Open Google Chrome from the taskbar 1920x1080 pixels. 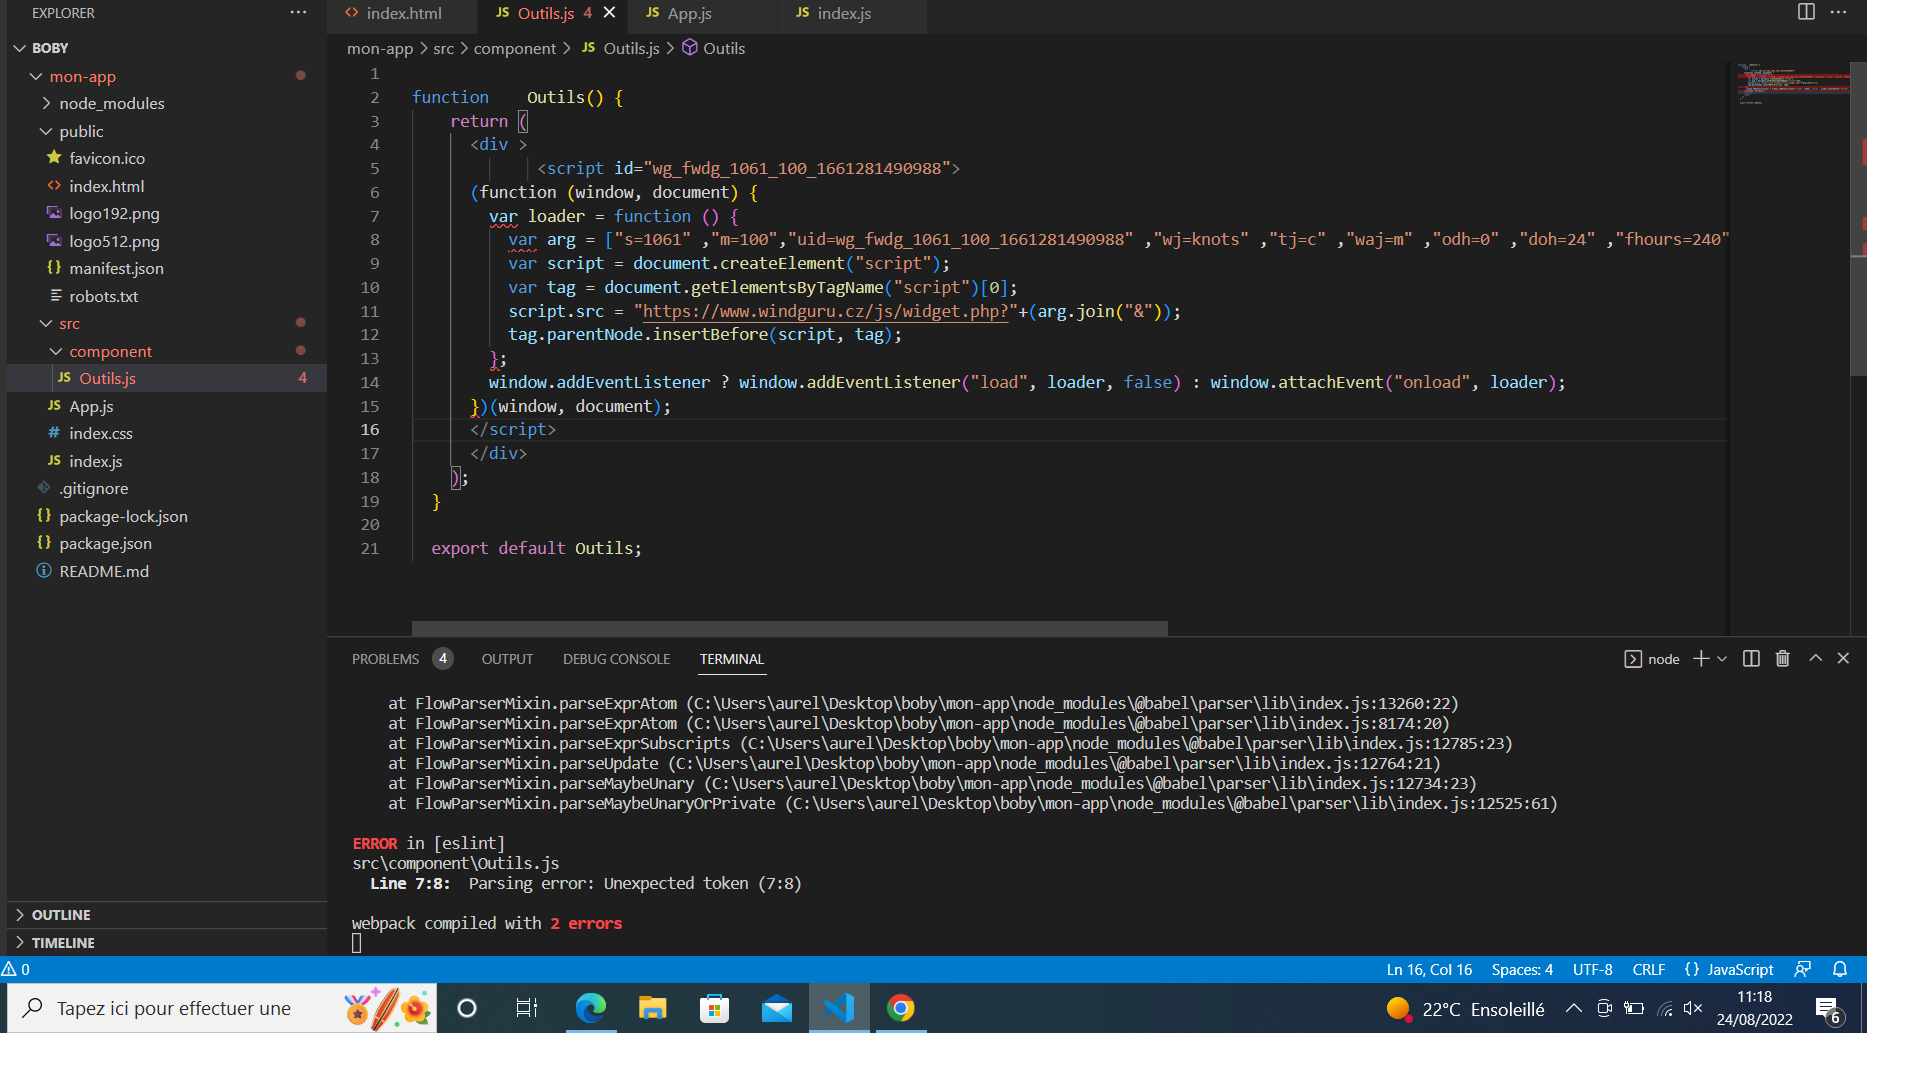pos(900,1008)
